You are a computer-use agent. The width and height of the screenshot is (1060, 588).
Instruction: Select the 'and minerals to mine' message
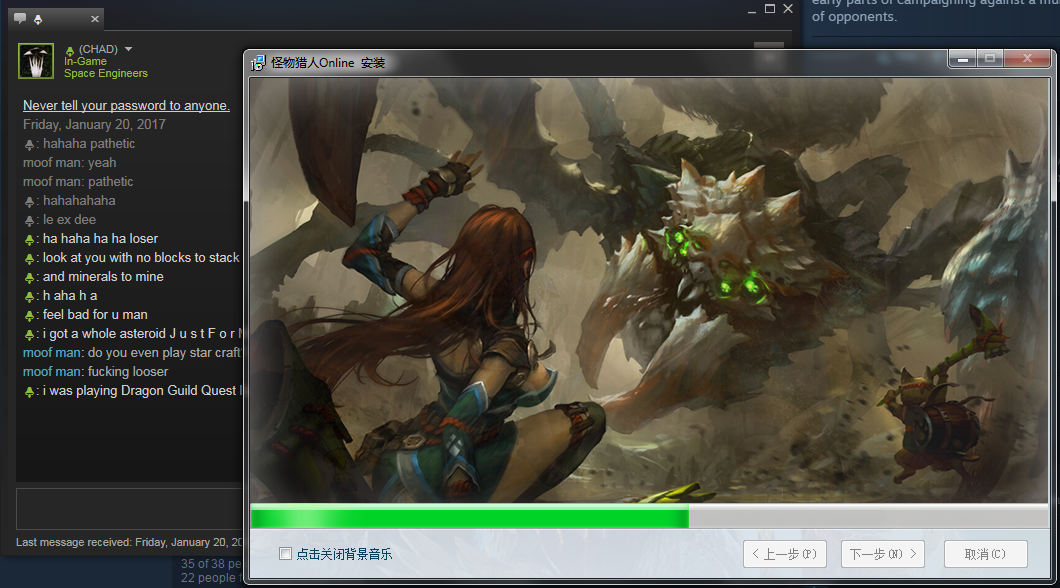[103, 276]
